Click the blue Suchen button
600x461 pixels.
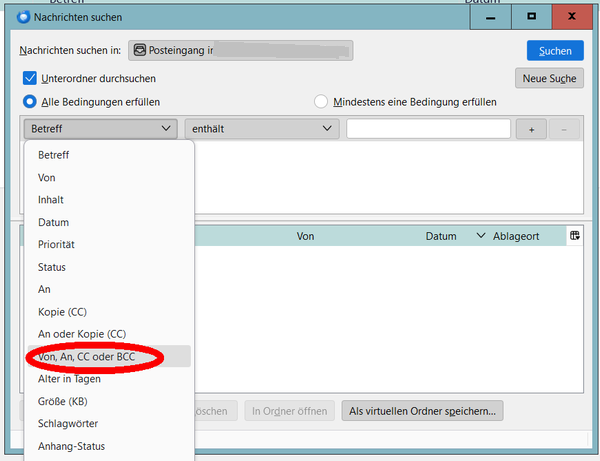pos(555,50)
